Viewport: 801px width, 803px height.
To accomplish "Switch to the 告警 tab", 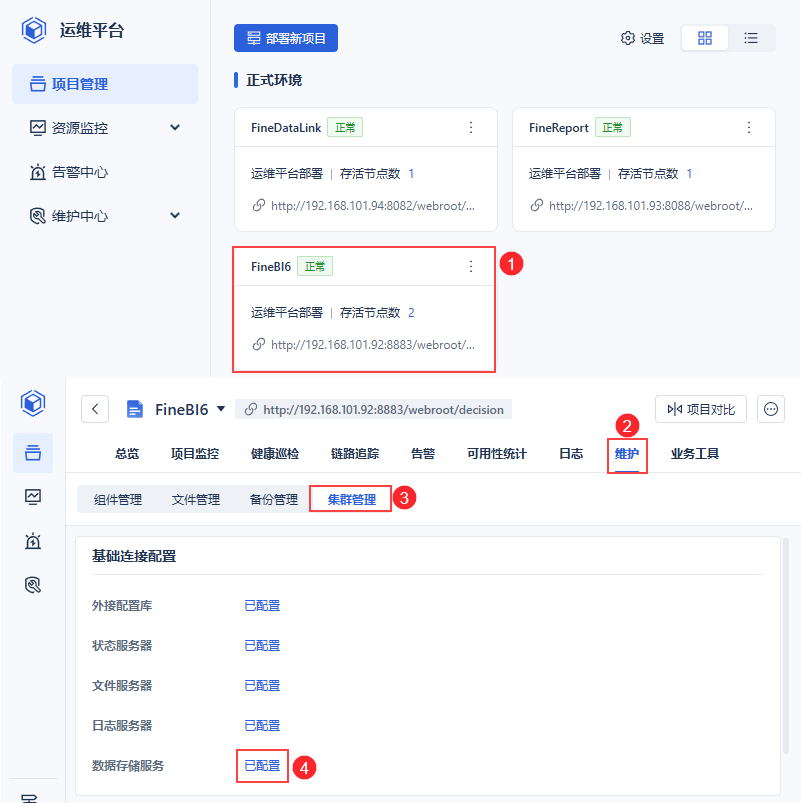I will tap(423, 454).
